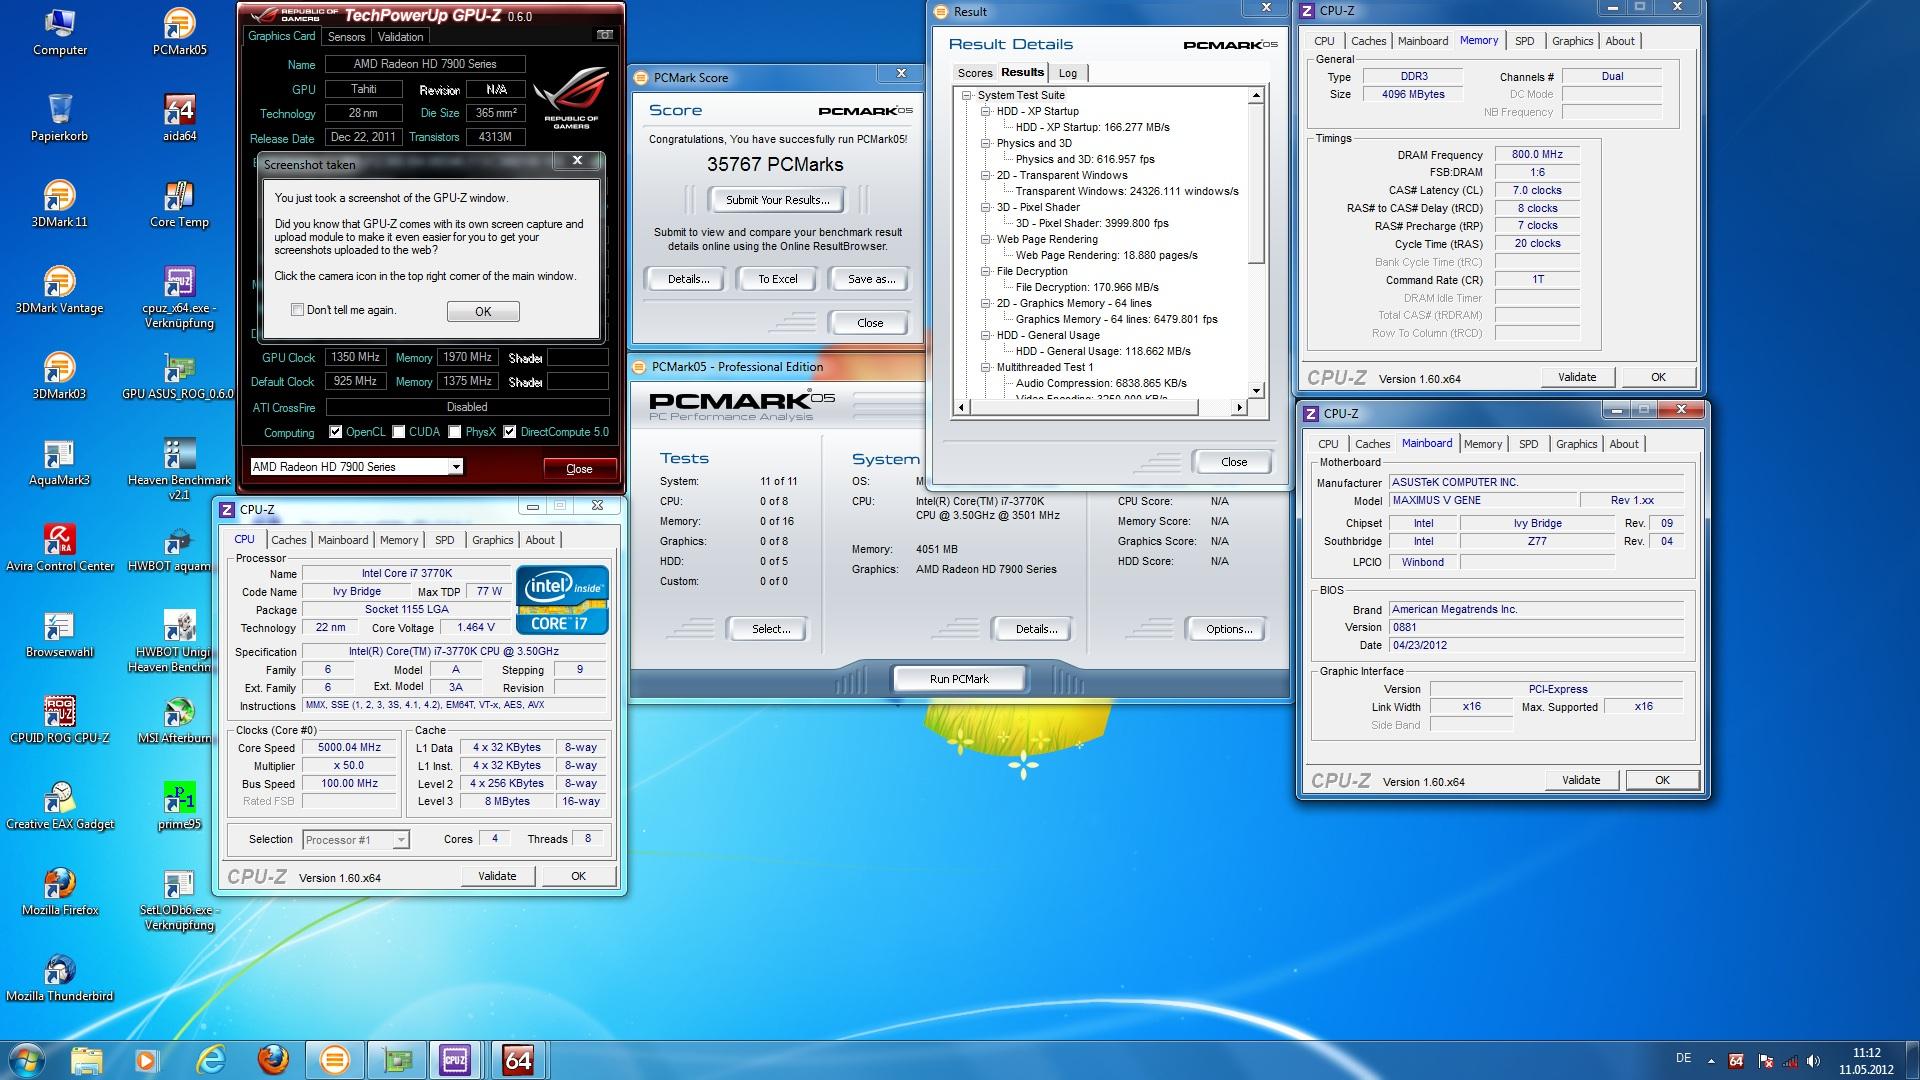Collapse the System Test Suite tree node
Screen dimensions: 1920x1080
pos(967,96)
